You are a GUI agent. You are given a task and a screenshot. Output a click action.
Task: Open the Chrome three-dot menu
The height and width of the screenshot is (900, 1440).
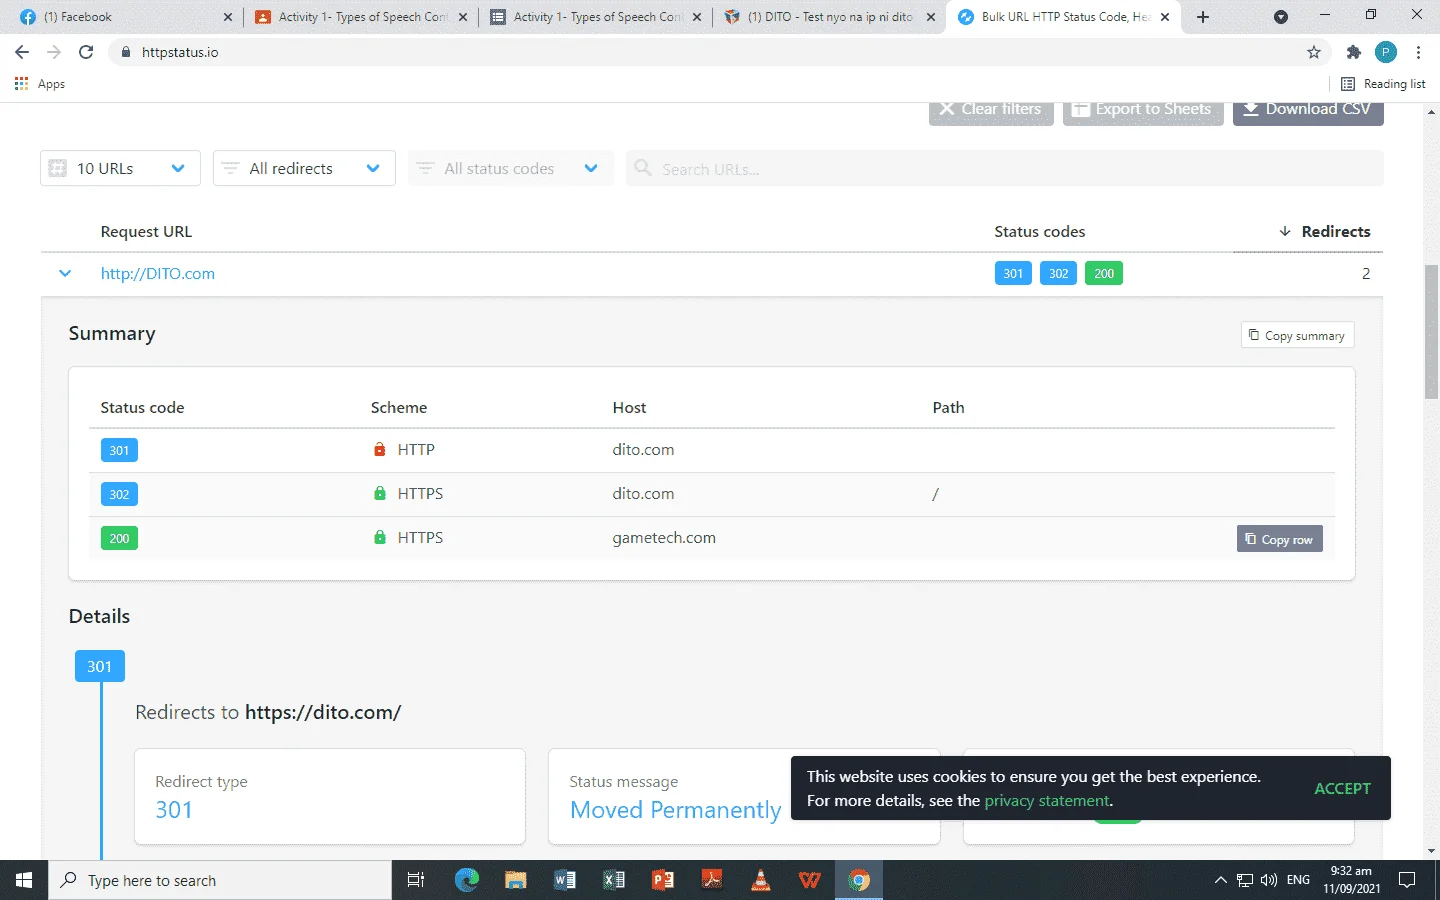(1418, 52)
